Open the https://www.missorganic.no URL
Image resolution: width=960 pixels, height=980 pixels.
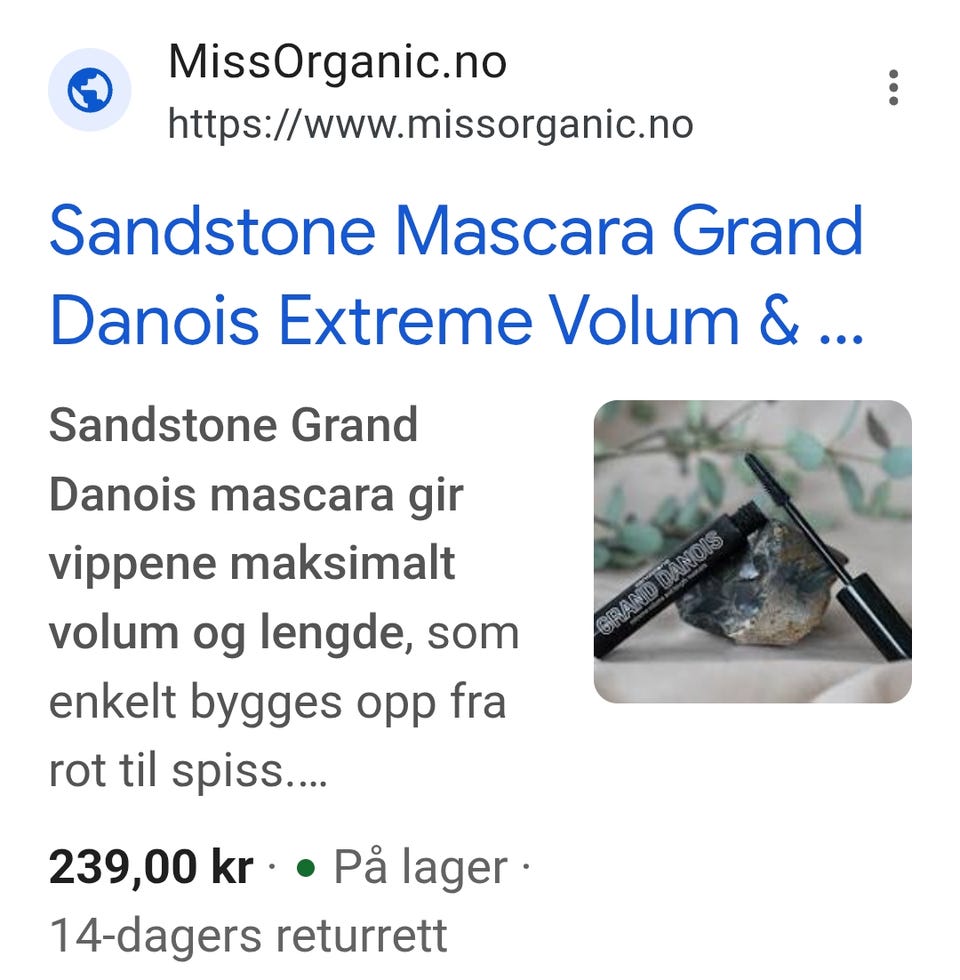[x=431, y=124]
